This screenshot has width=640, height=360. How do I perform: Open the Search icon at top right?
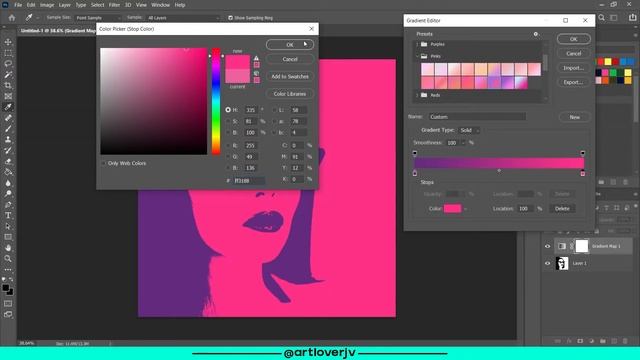tap(602, 18)
